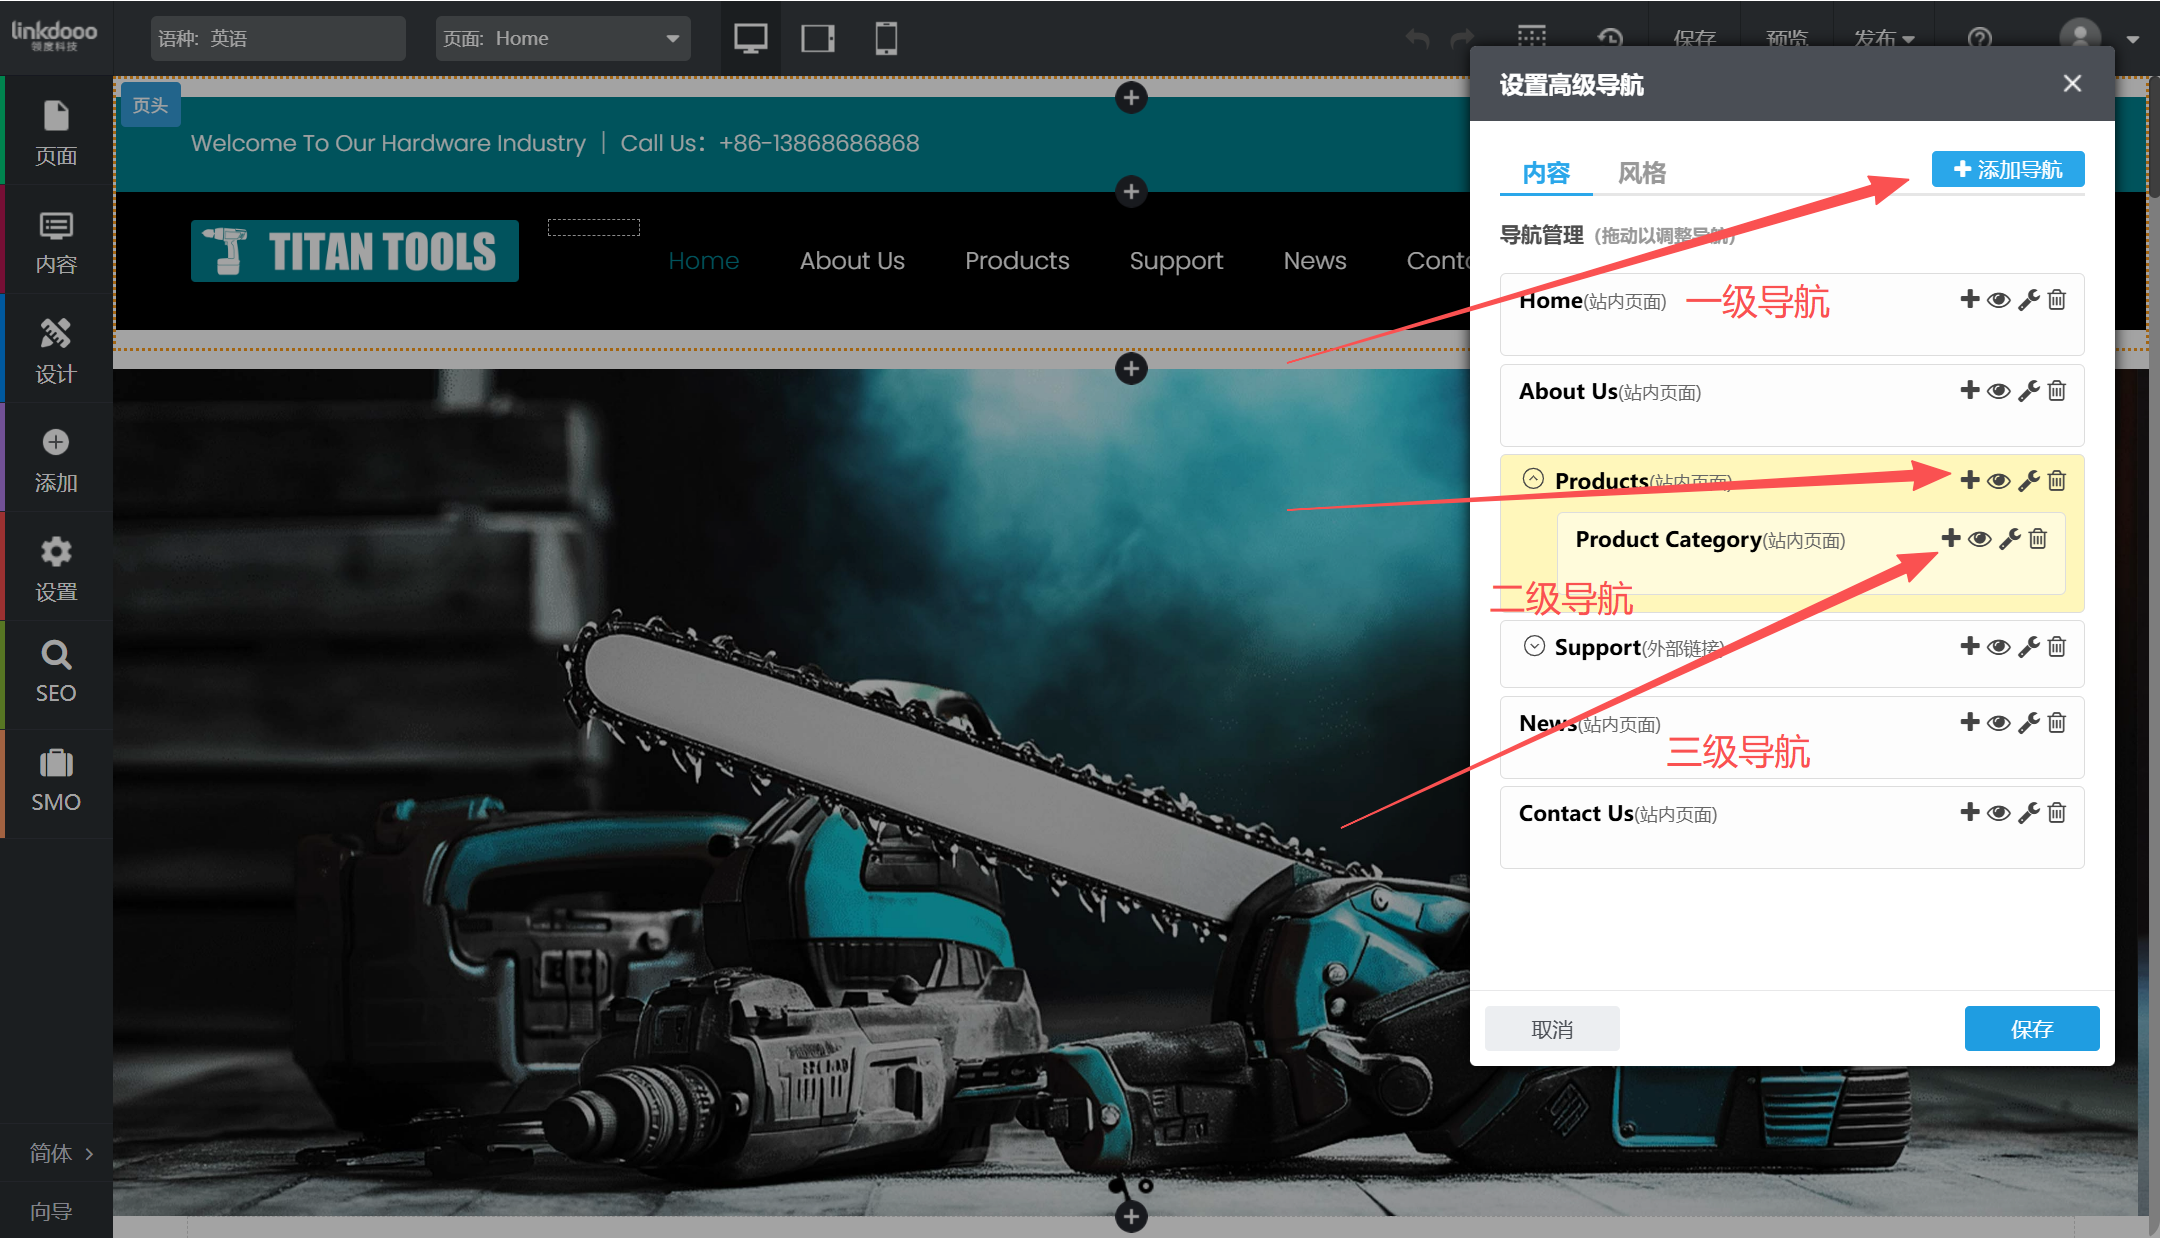Add sub-navigation under Products plus icon
Image resolution: width=2160 pixels, height=1238 pixels.
click(x=1969, y=480)
